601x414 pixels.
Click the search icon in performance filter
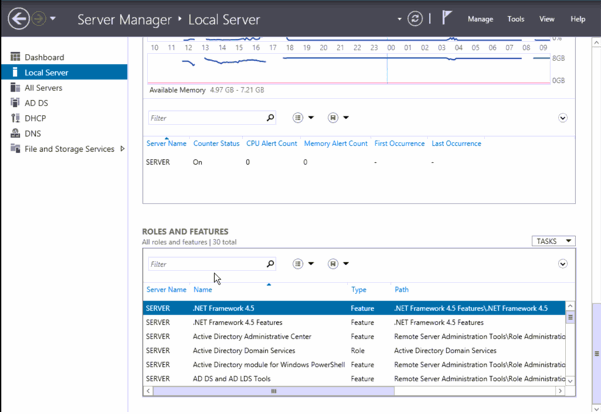(x=270, y=118)
